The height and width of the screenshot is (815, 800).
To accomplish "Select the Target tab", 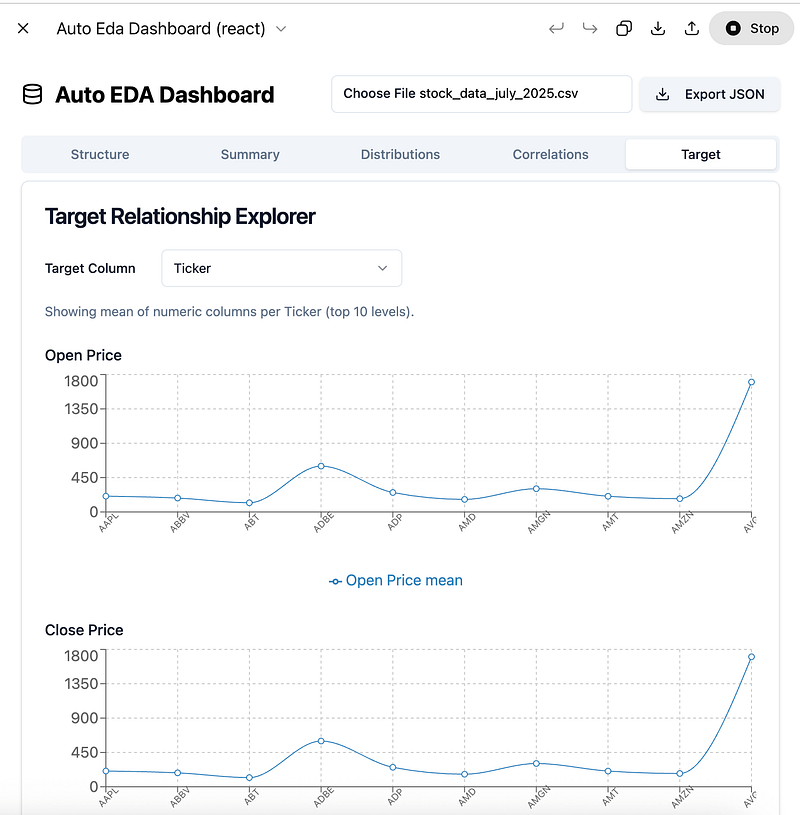I will click(x=701, y=154).
